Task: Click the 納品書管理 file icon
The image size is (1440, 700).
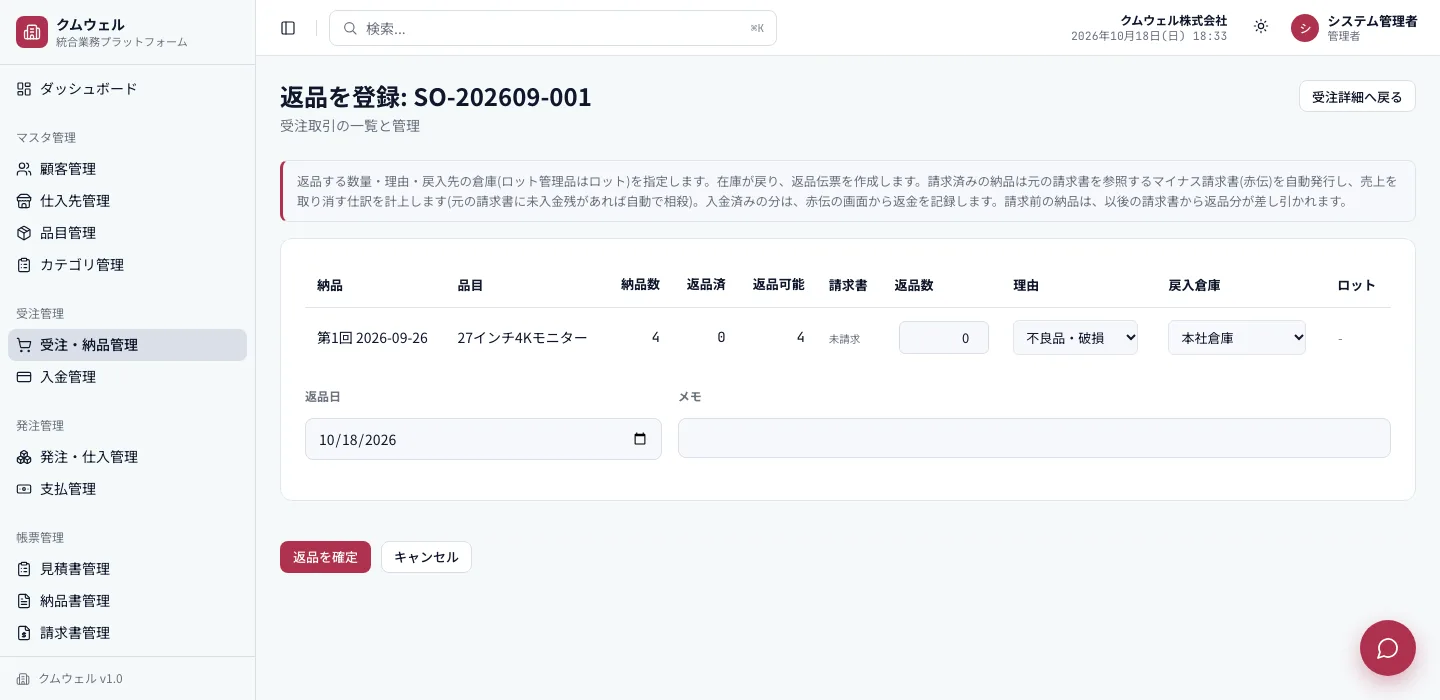Action: coord(24,601)
